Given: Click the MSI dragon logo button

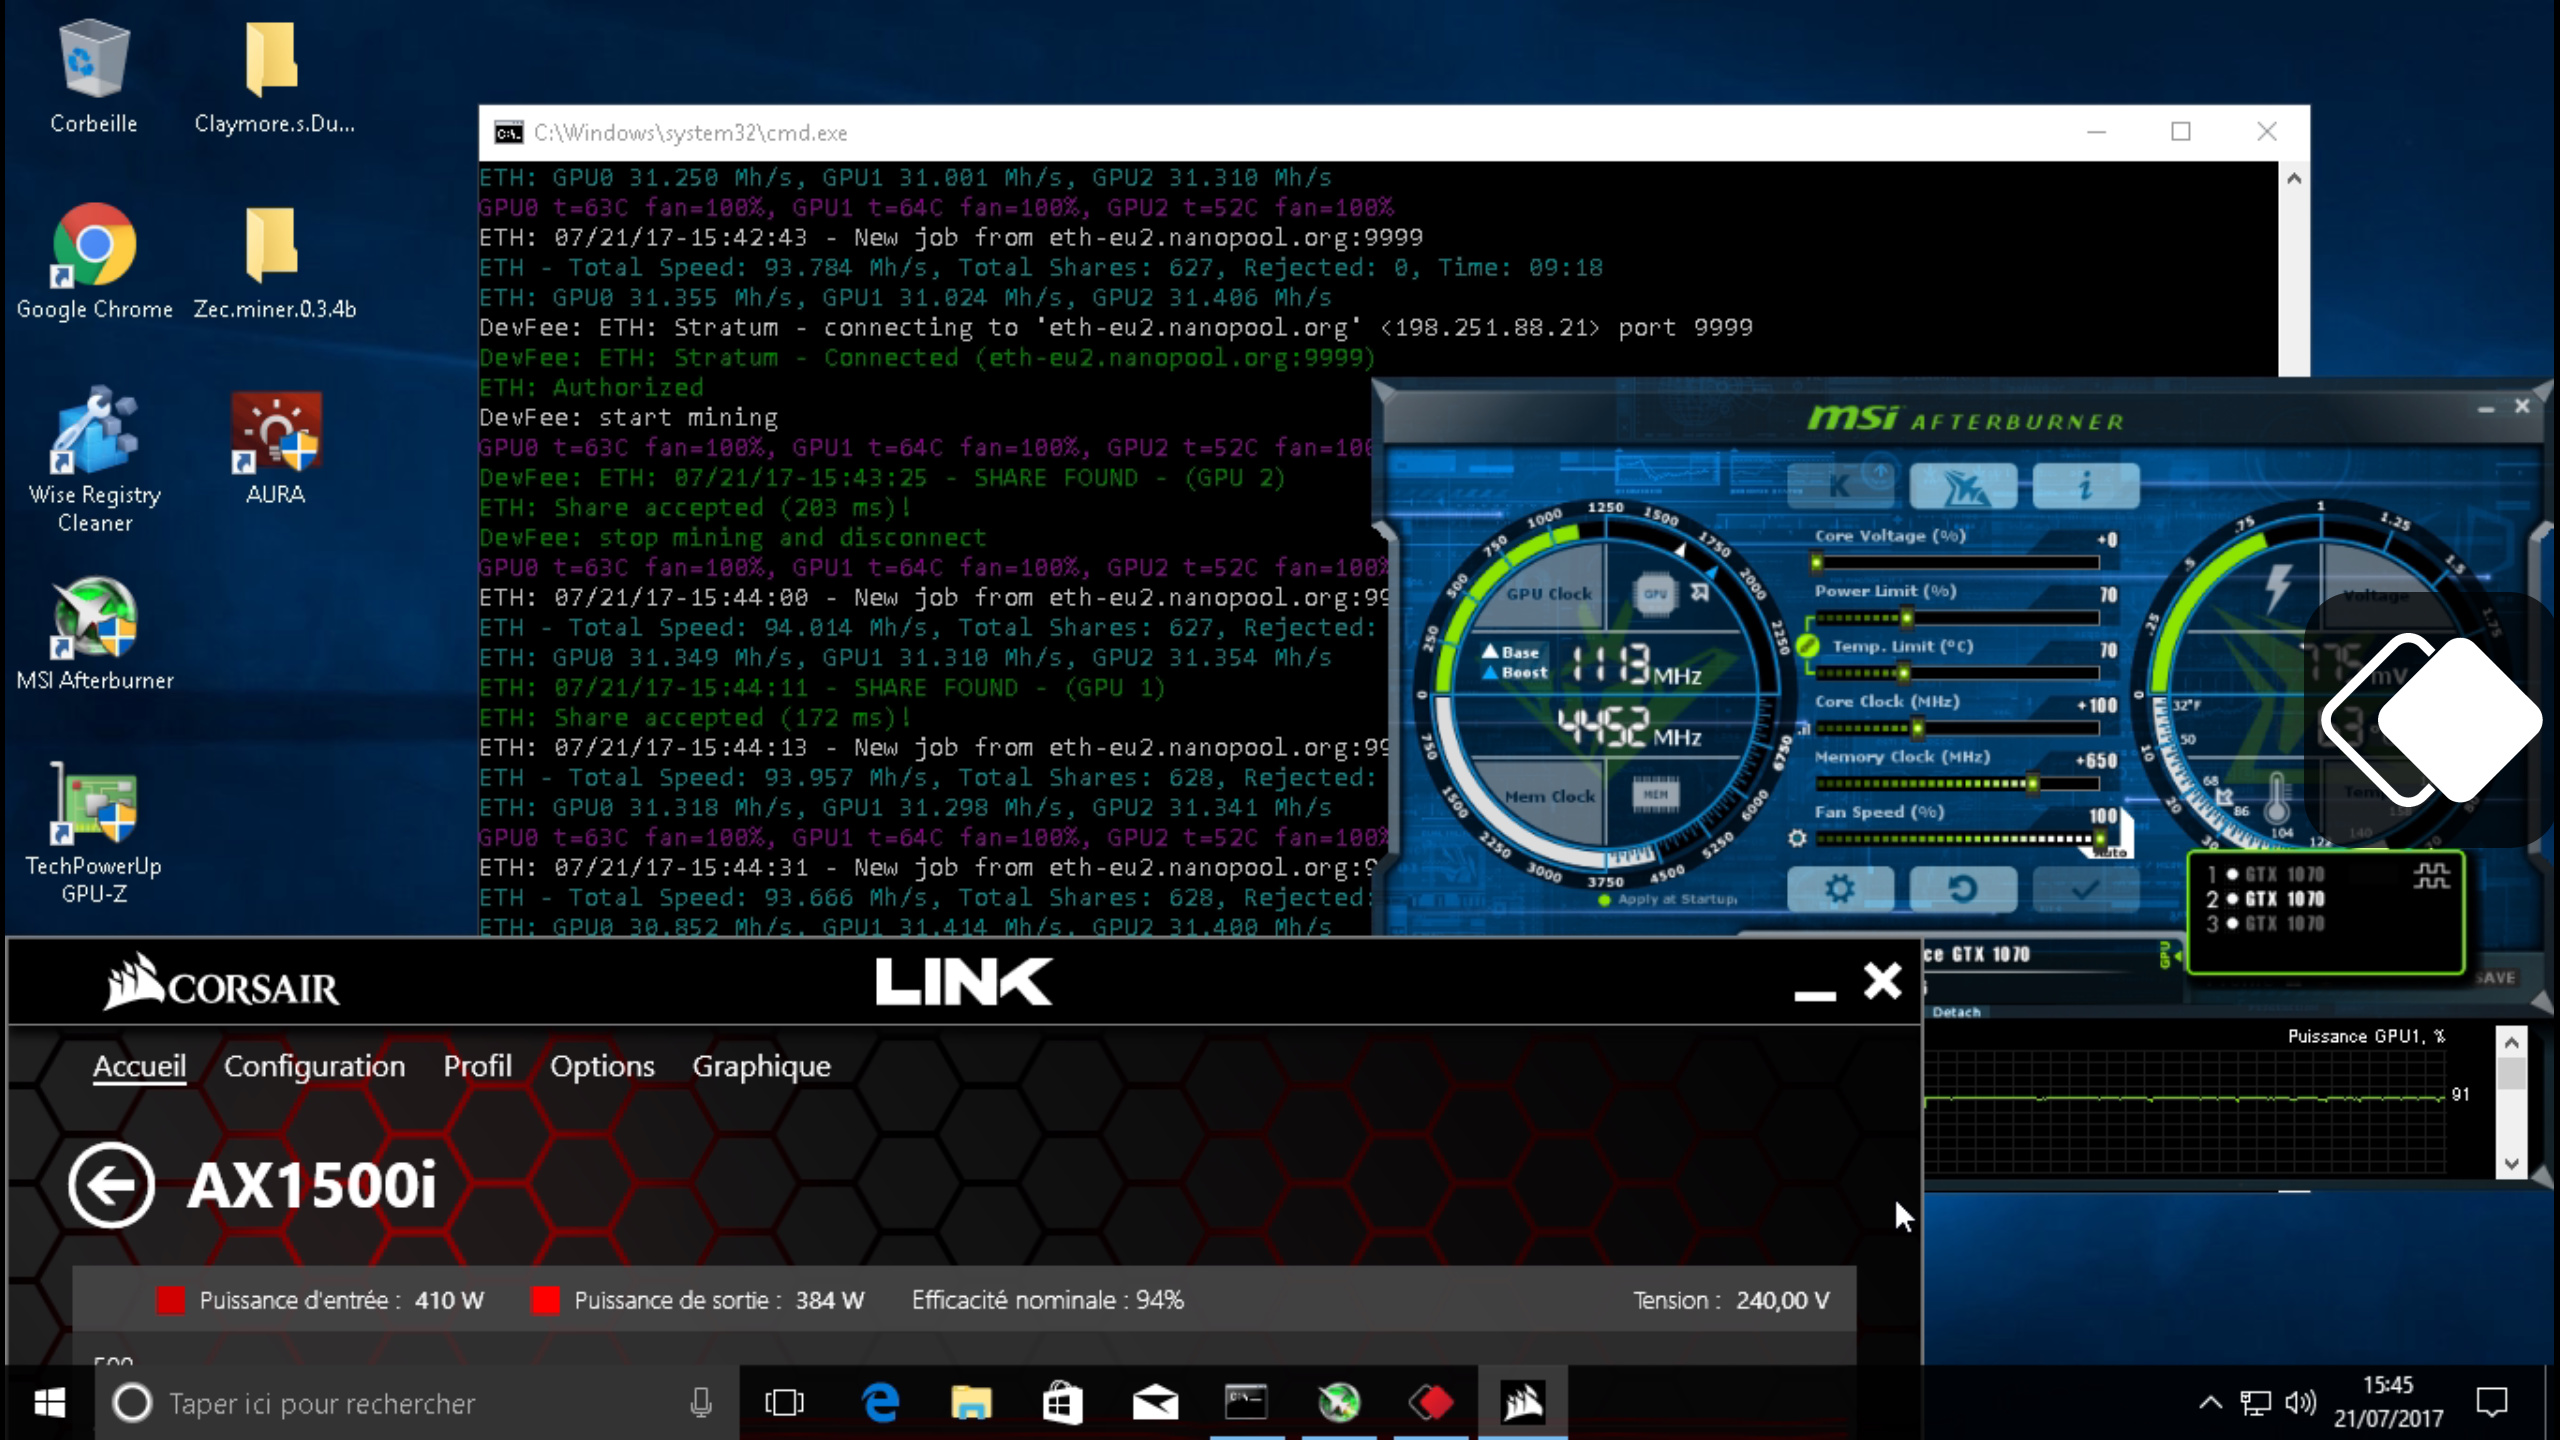Looking at the screenshot, I should click(1962, 487).
